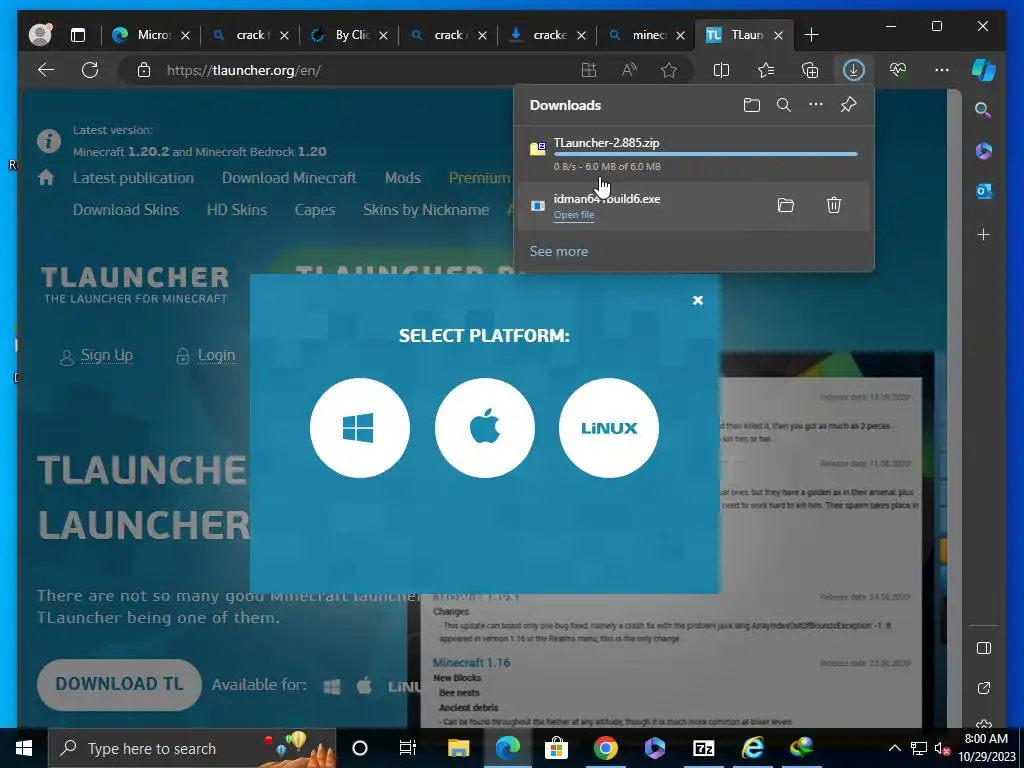Switch to the By Clic tab
Image resolution: width=1024 pixels, height=768 pixels.
(349, 35)
